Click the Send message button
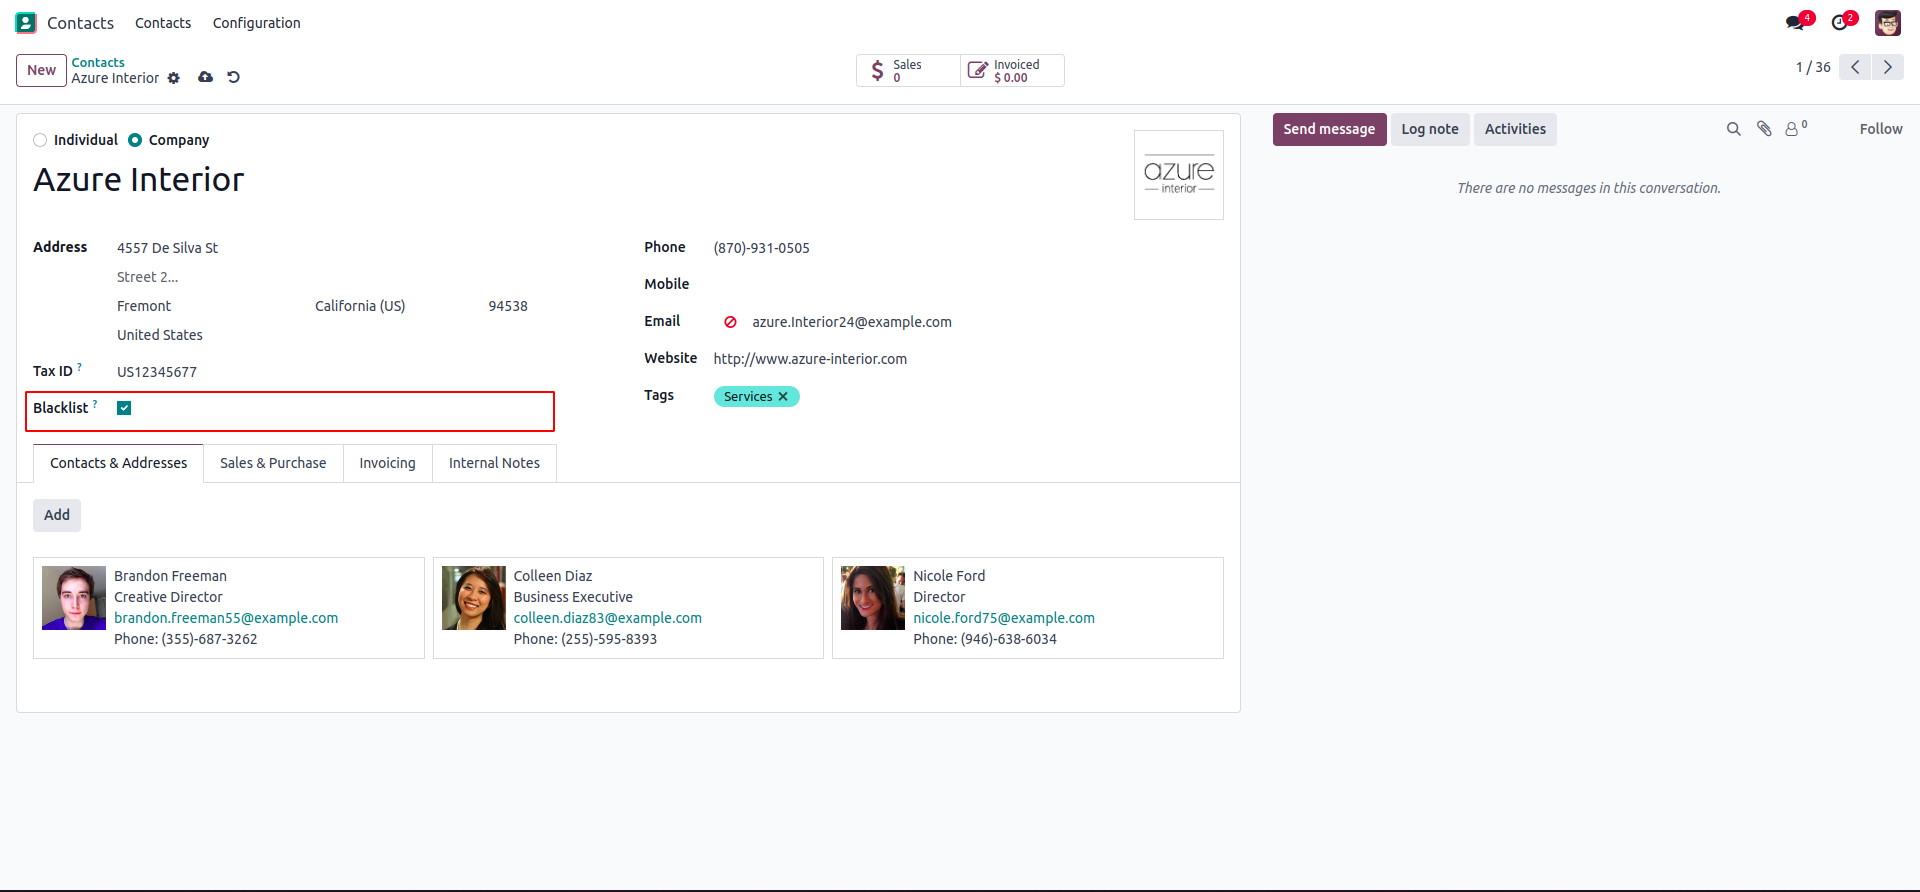The width and height of the screenshot is (1920, 892). (1329, 129)
